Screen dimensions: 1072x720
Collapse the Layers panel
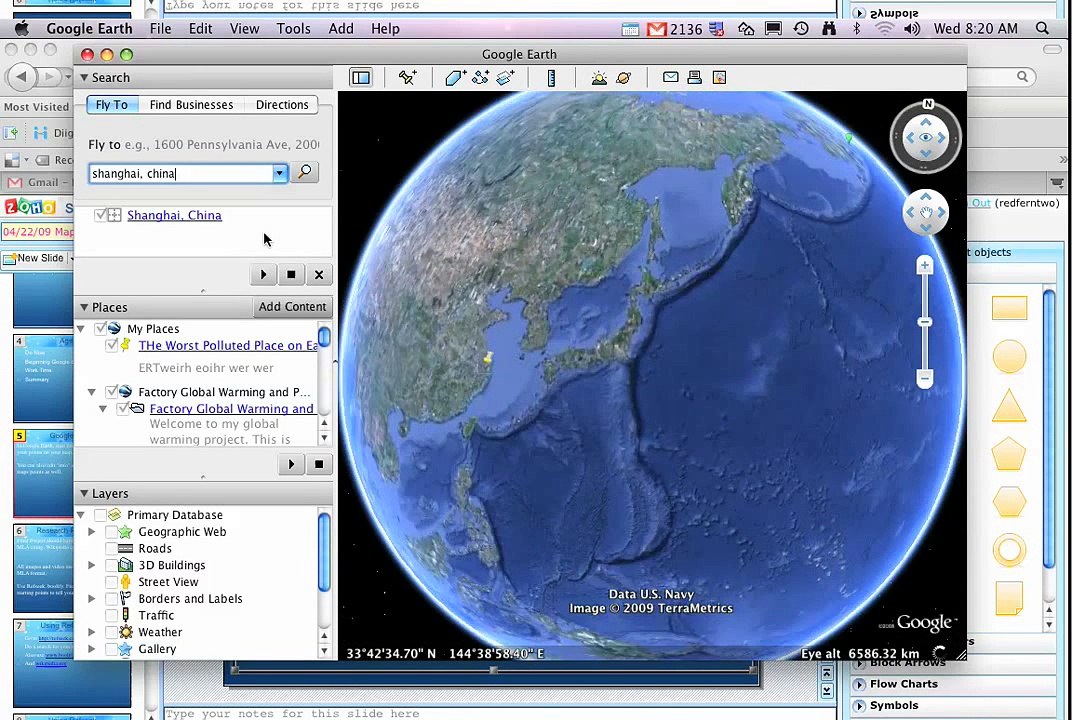[84, 494]
